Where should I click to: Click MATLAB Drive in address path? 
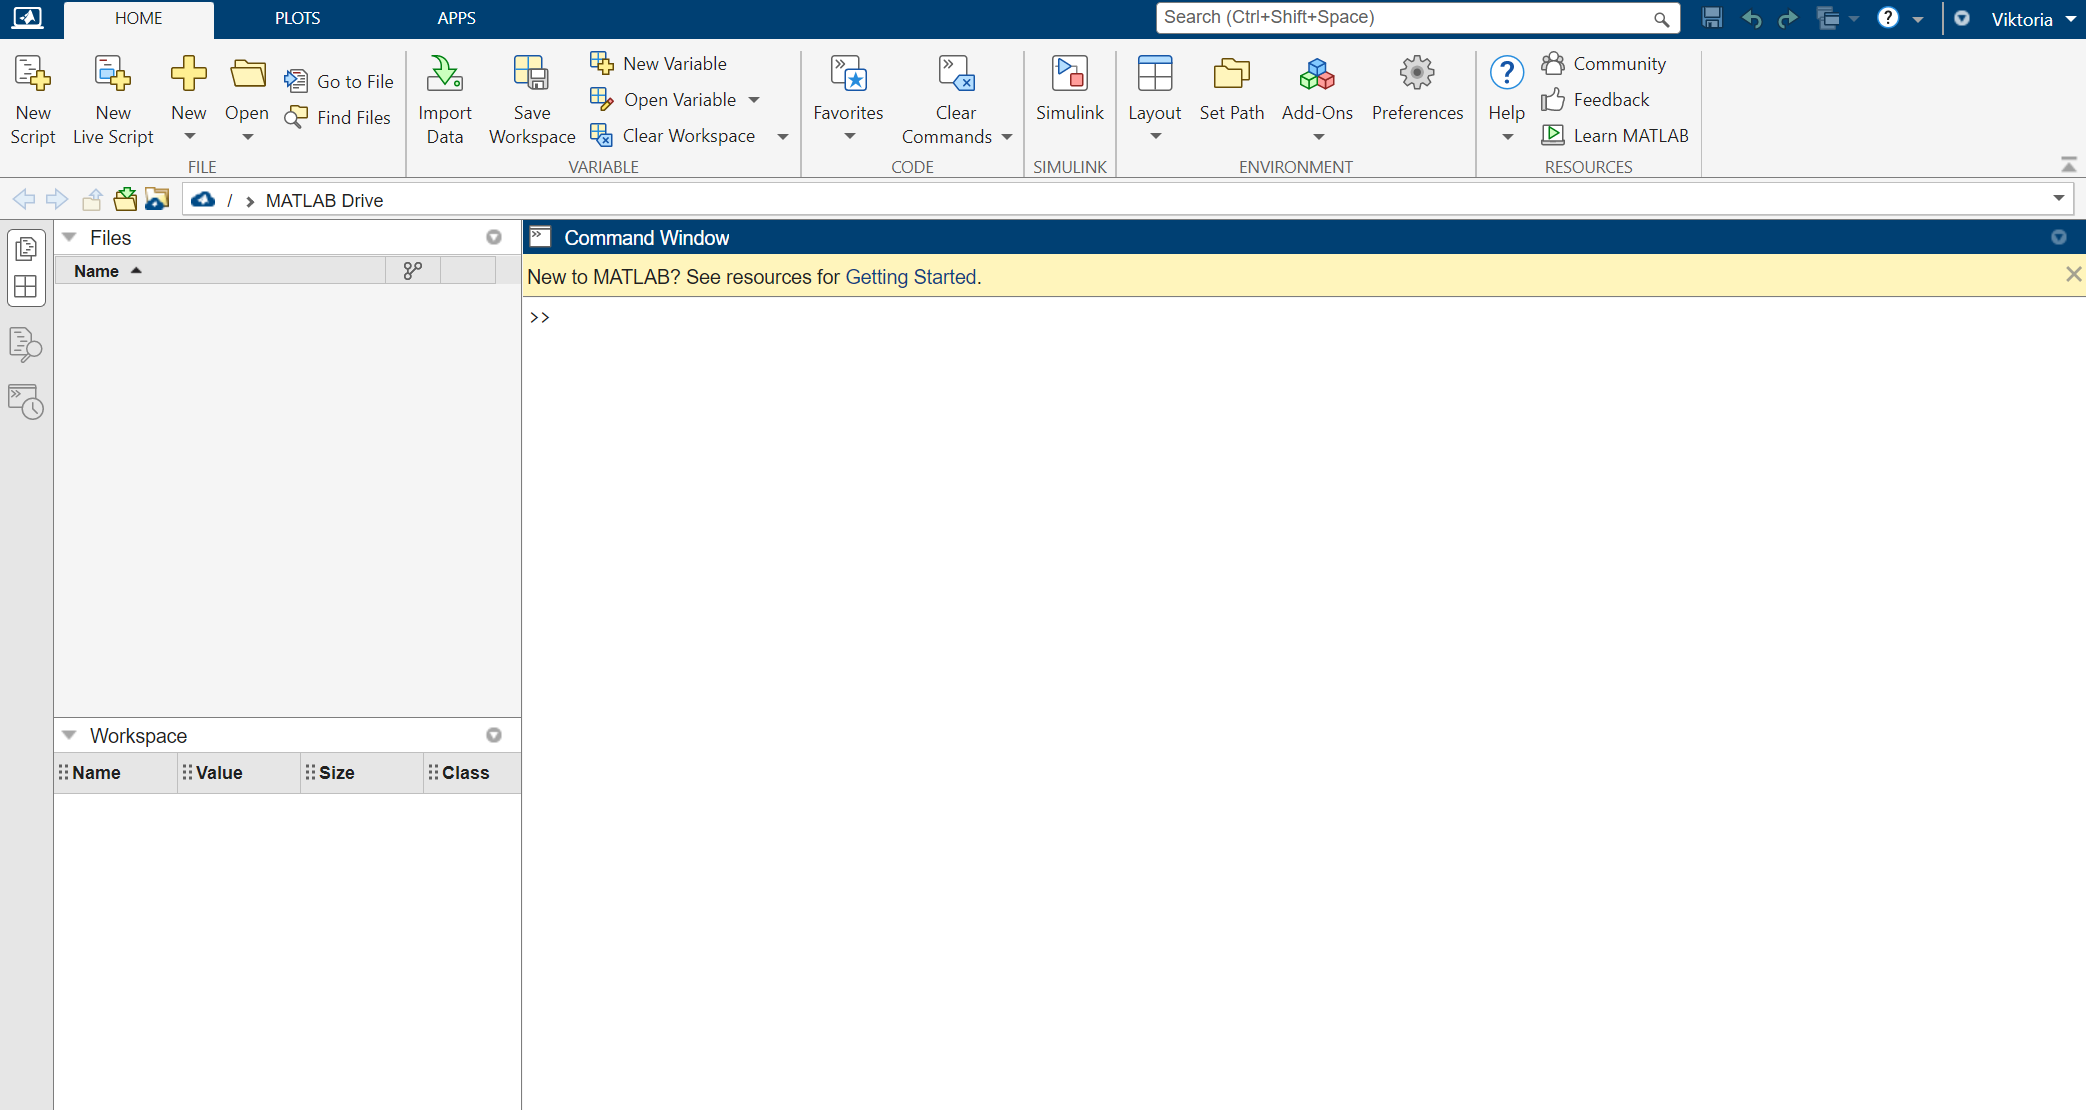(x=324, y=200)
